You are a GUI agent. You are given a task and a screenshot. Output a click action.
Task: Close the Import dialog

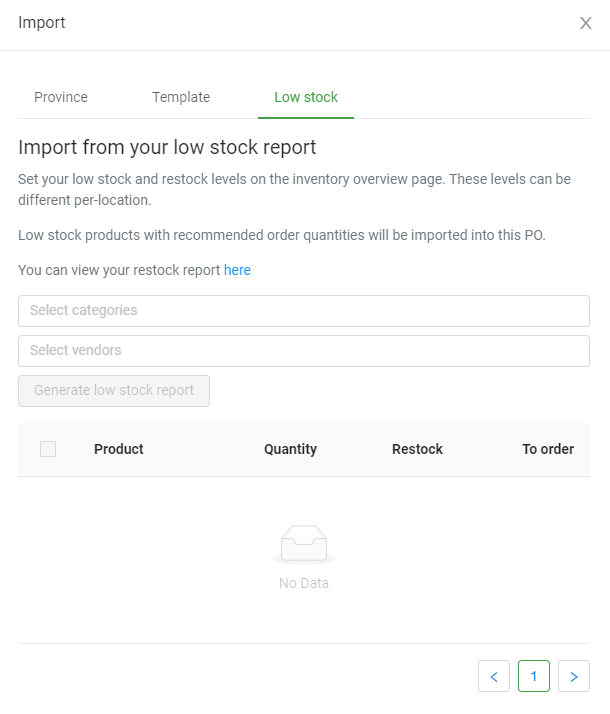(586, 23)
